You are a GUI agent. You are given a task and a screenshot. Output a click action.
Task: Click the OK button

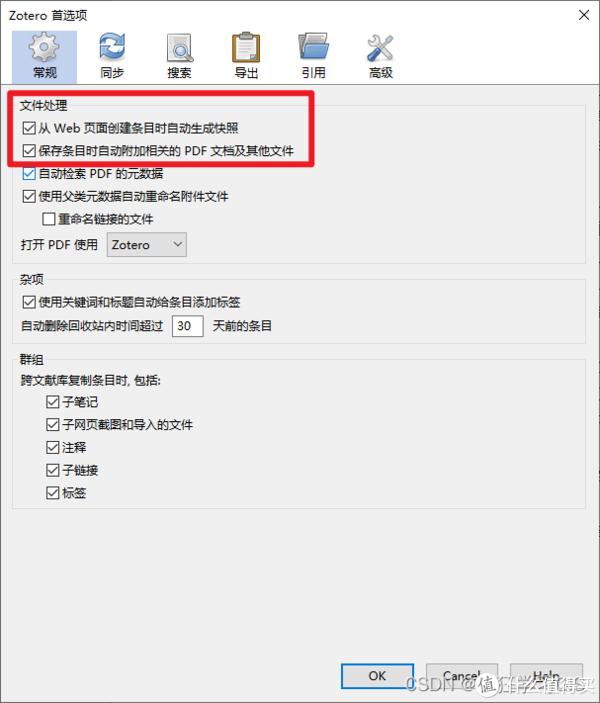coord(377,676)
